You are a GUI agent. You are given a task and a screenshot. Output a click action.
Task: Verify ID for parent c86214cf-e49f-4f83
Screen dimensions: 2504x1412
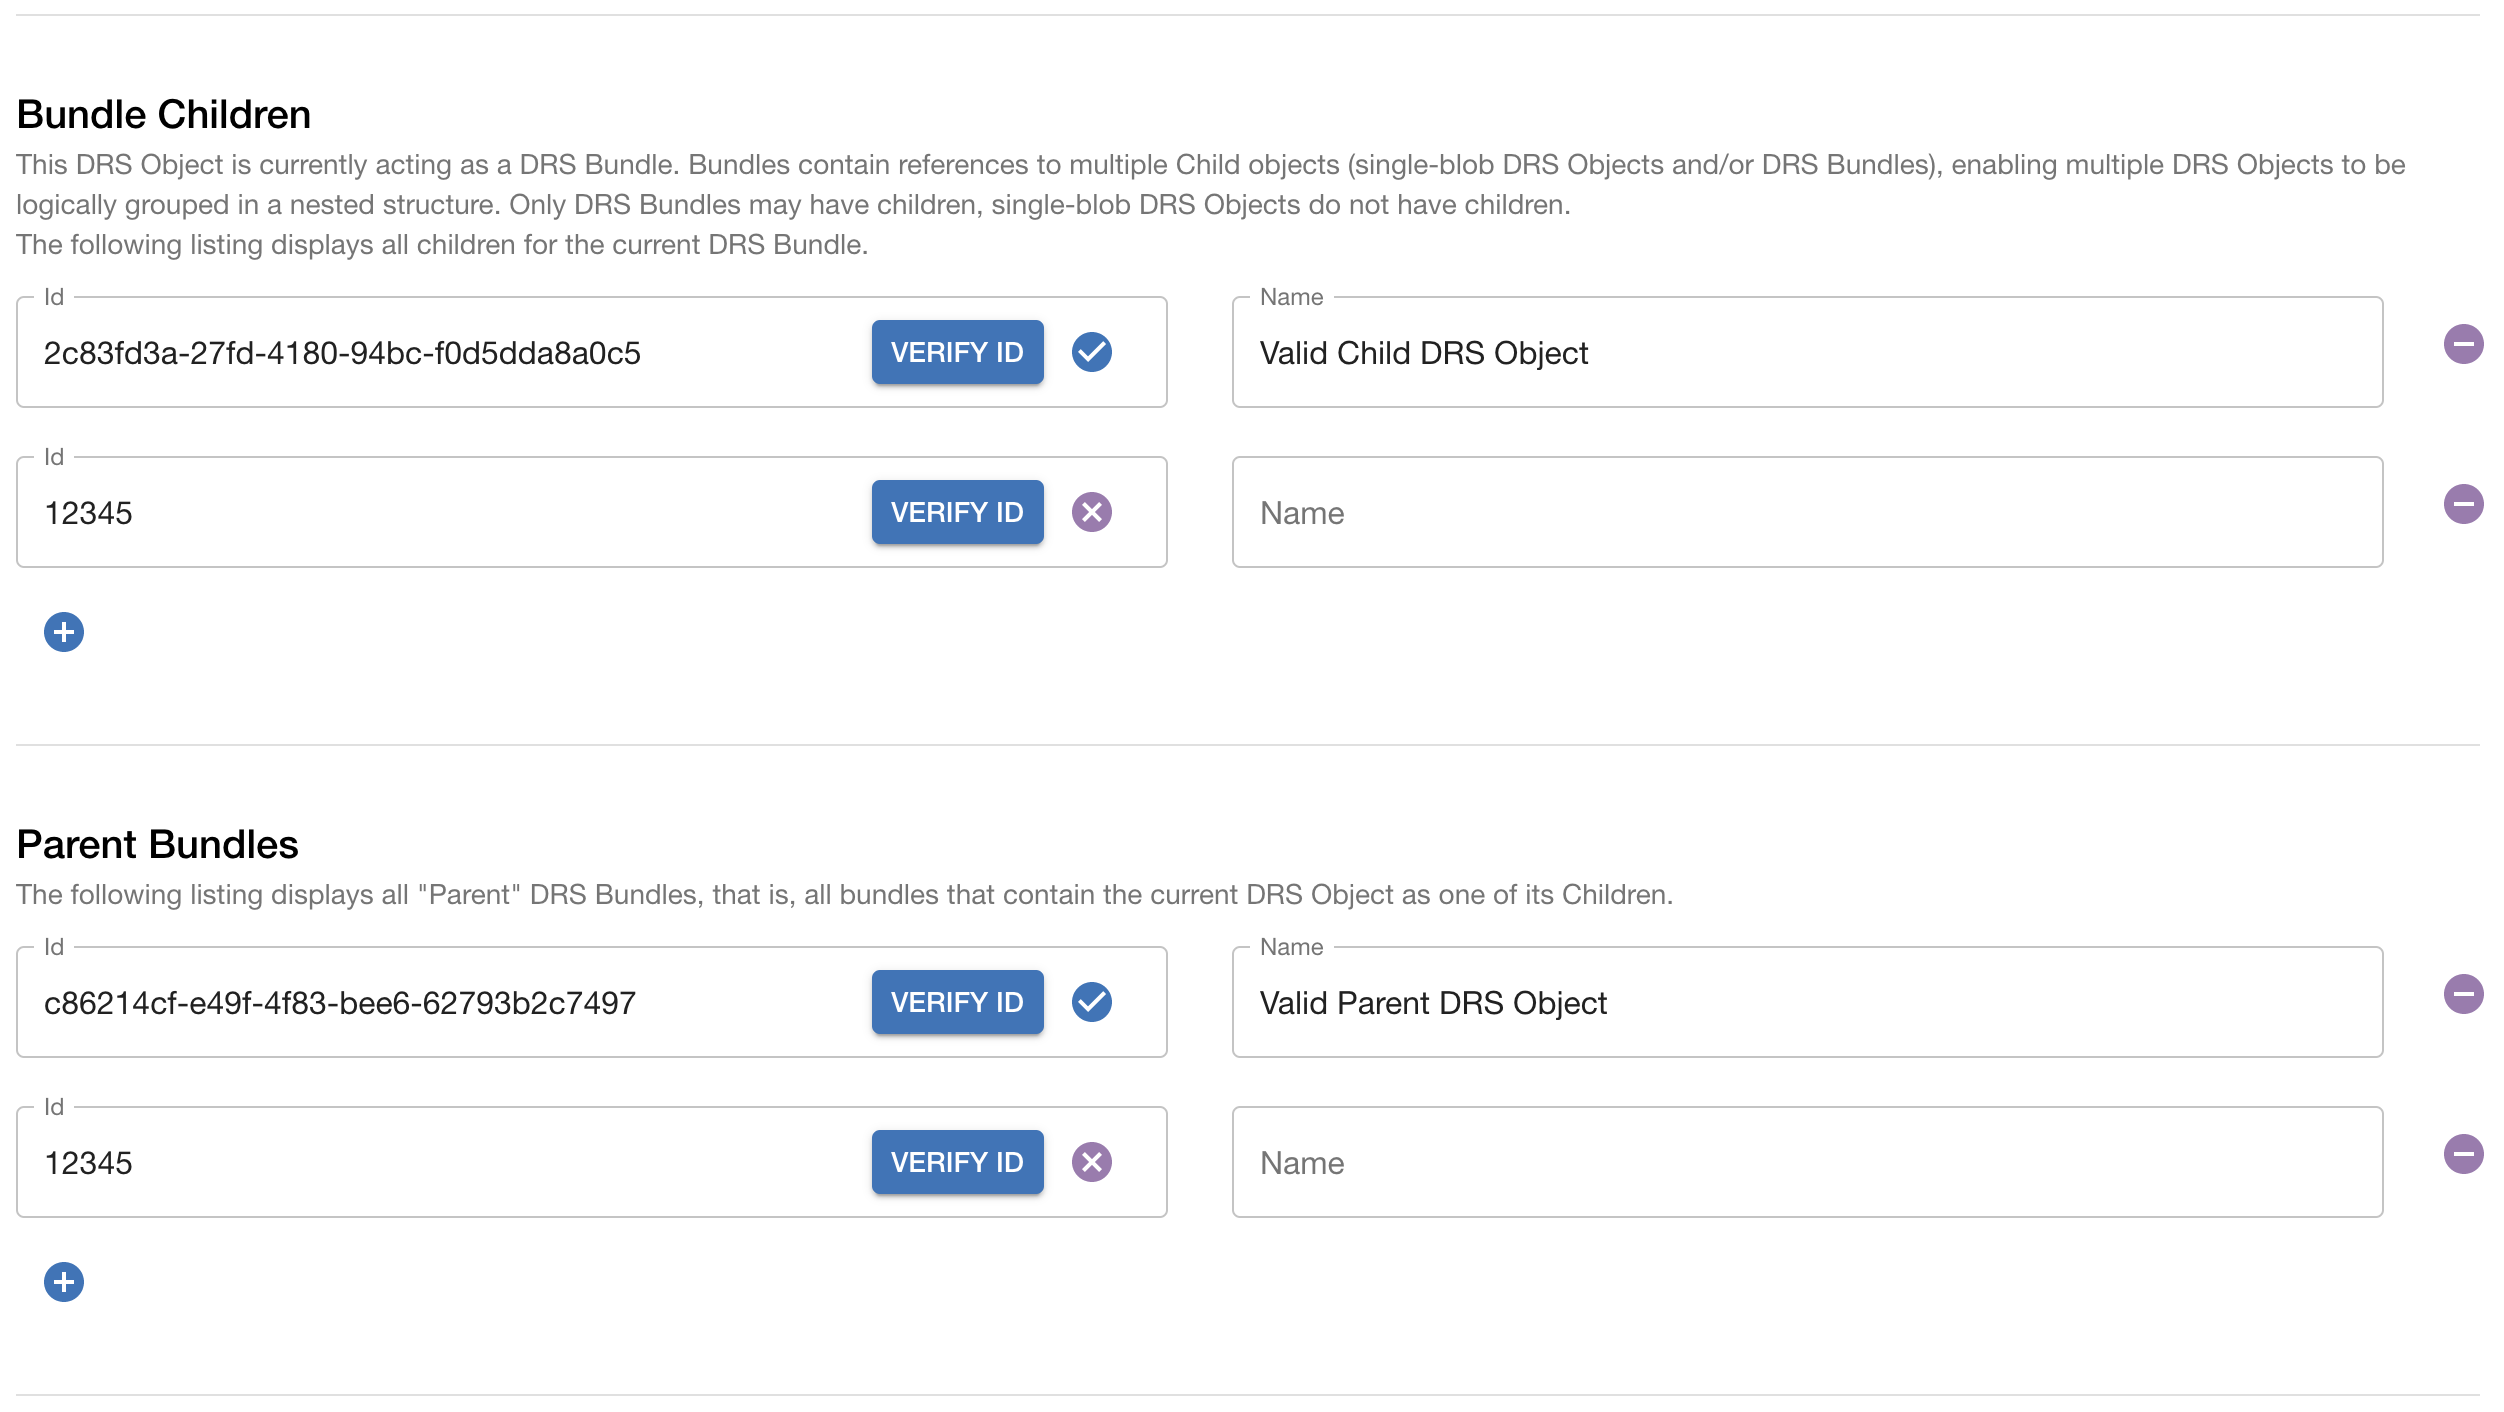(x=957, y=1002)
